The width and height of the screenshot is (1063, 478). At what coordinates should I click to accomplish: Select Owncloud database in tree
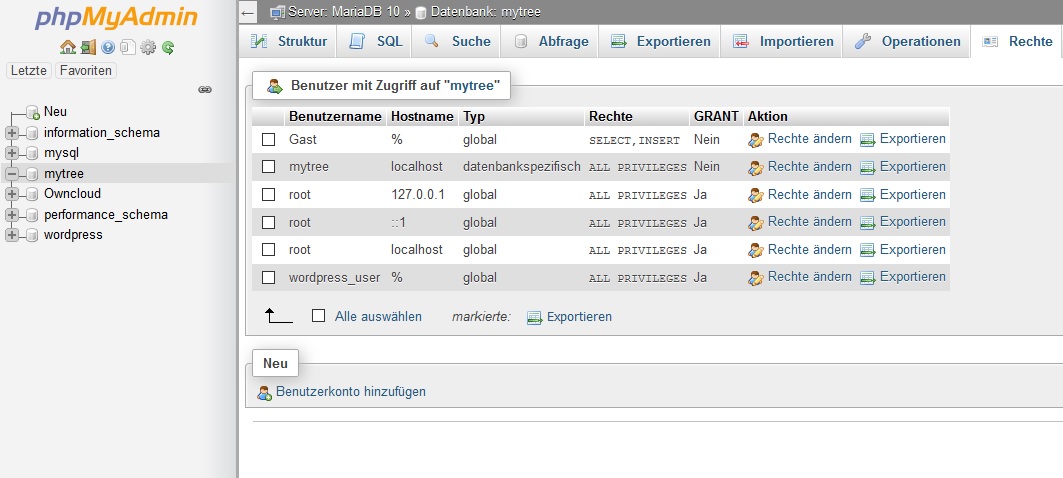[72, 194]
